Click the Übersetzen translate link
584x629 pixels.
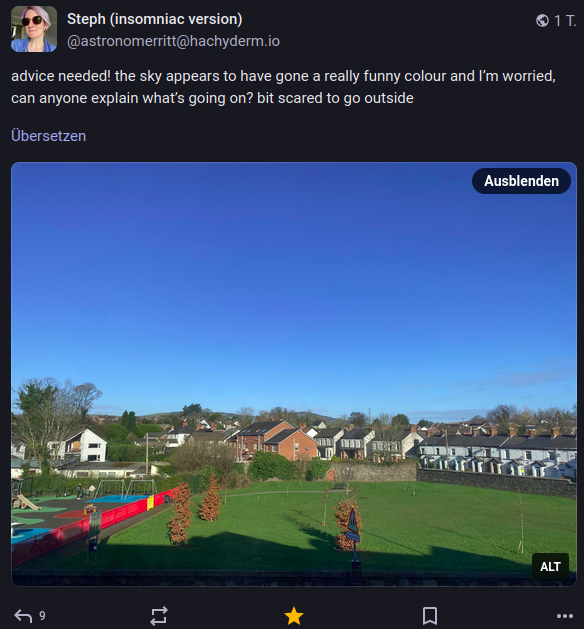pos(49,136)
